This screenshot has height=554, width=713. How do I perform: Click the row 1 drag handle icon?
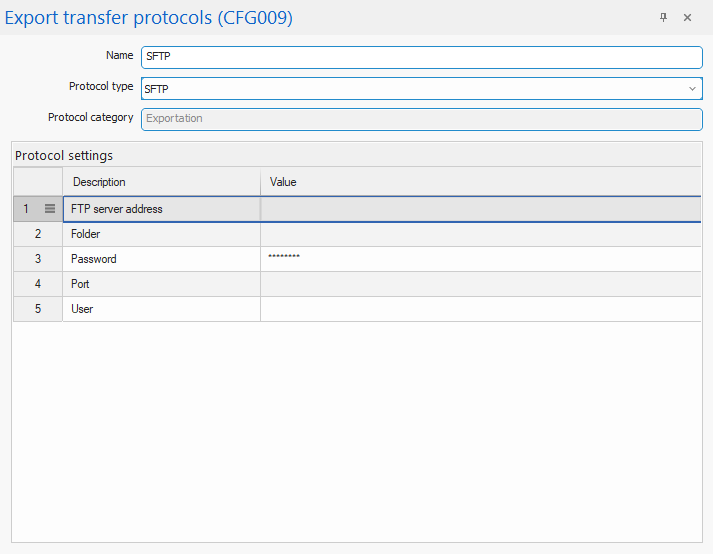tap(50, 209)
